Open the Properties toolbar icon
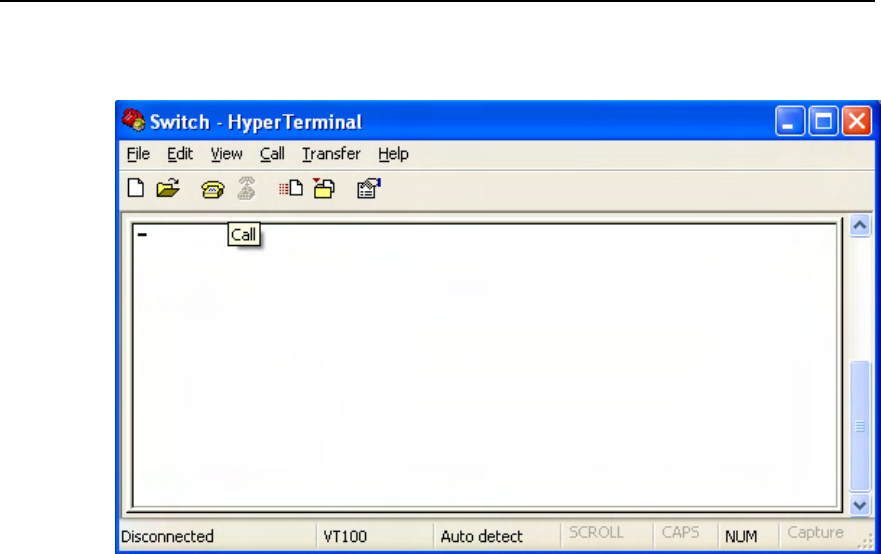881x554 pixels. tap(369, 188)
